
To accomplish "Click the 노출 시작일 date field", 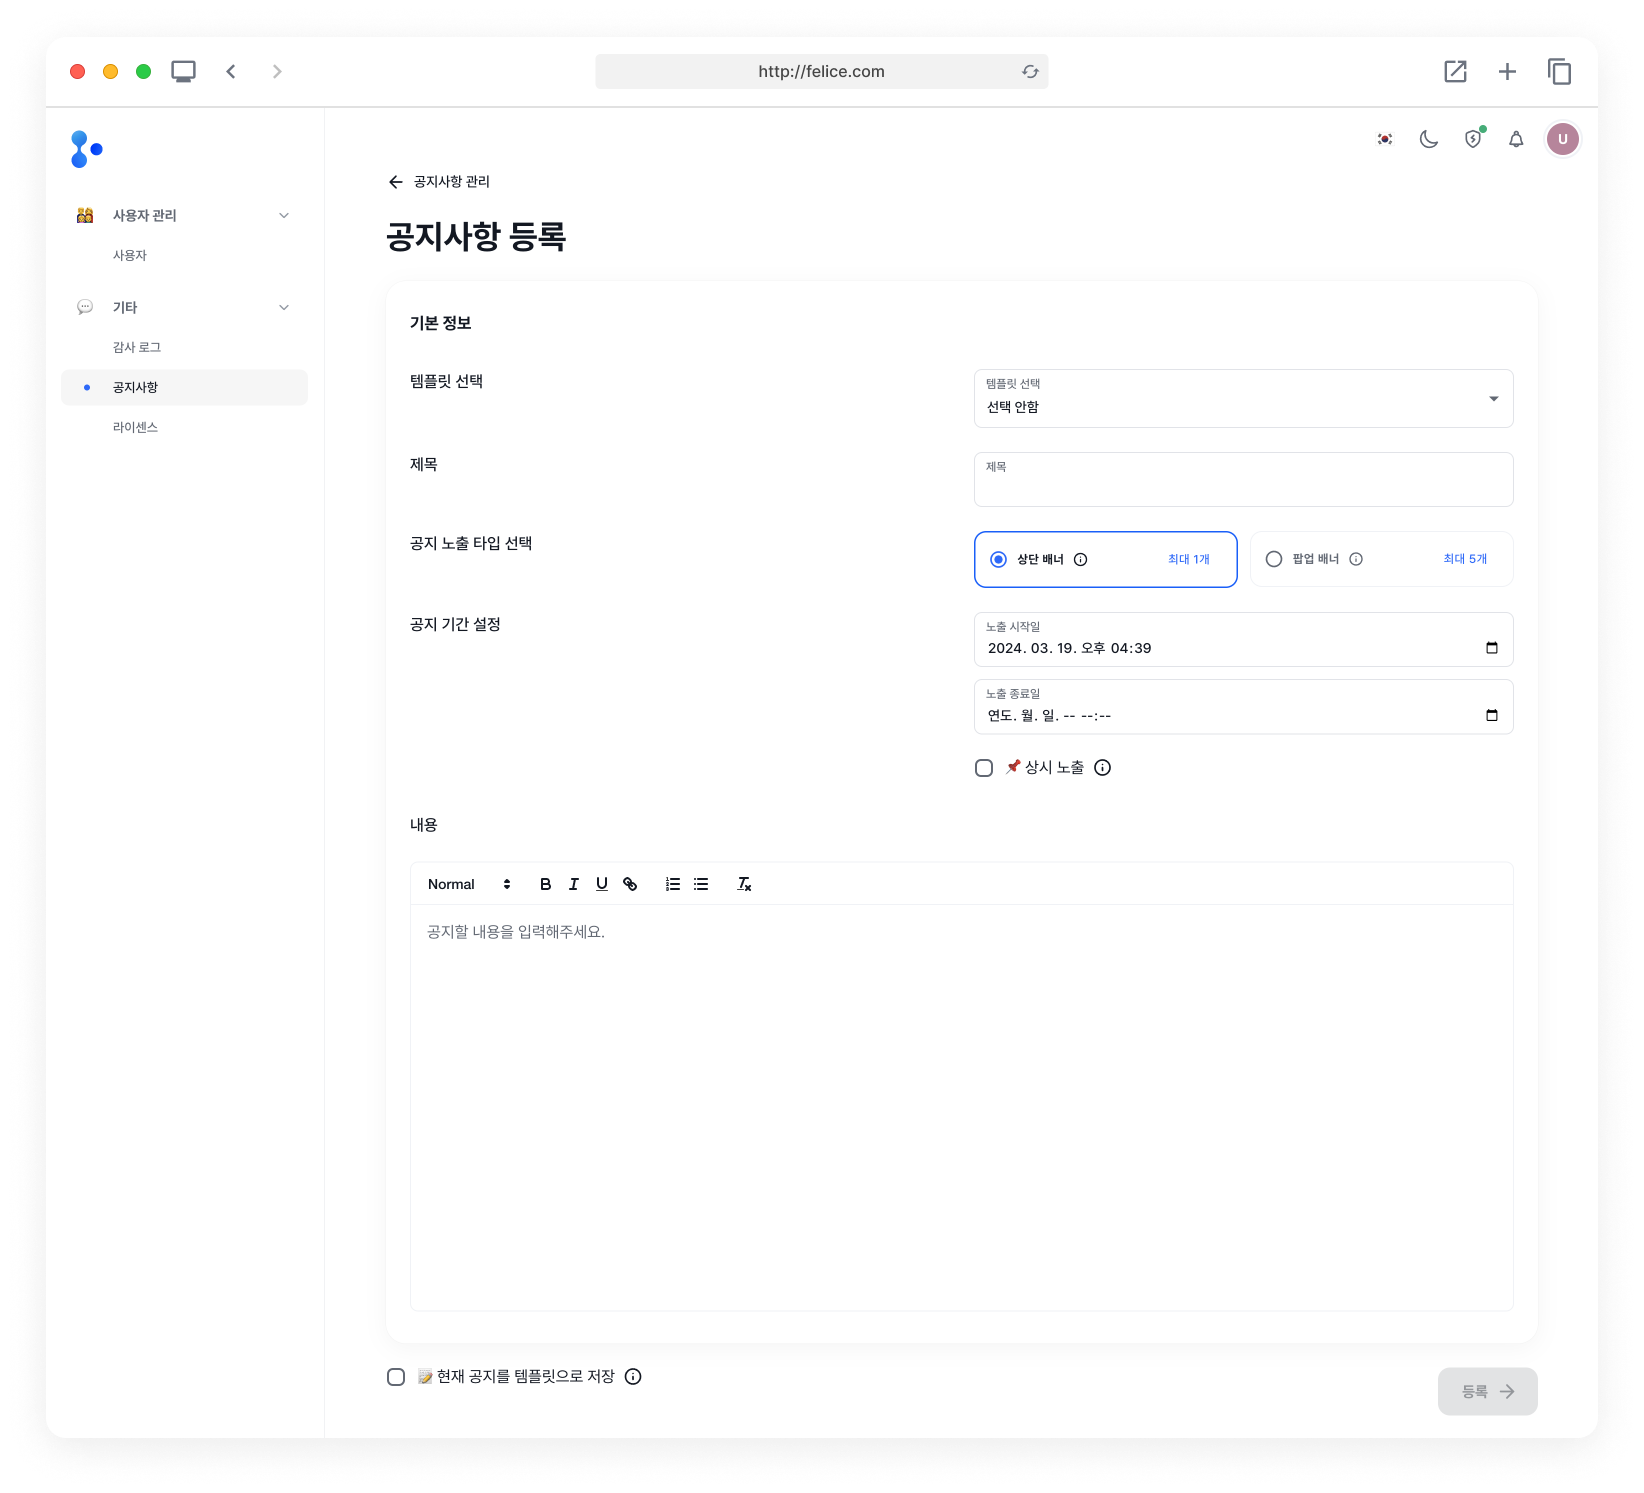I will click(x=1243, y=640).
